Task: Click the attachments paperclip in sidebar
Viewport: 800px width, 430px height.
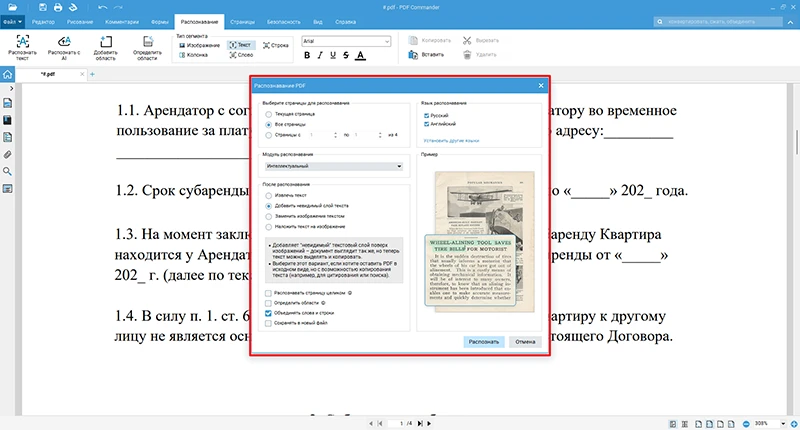Action: [7, 155]
